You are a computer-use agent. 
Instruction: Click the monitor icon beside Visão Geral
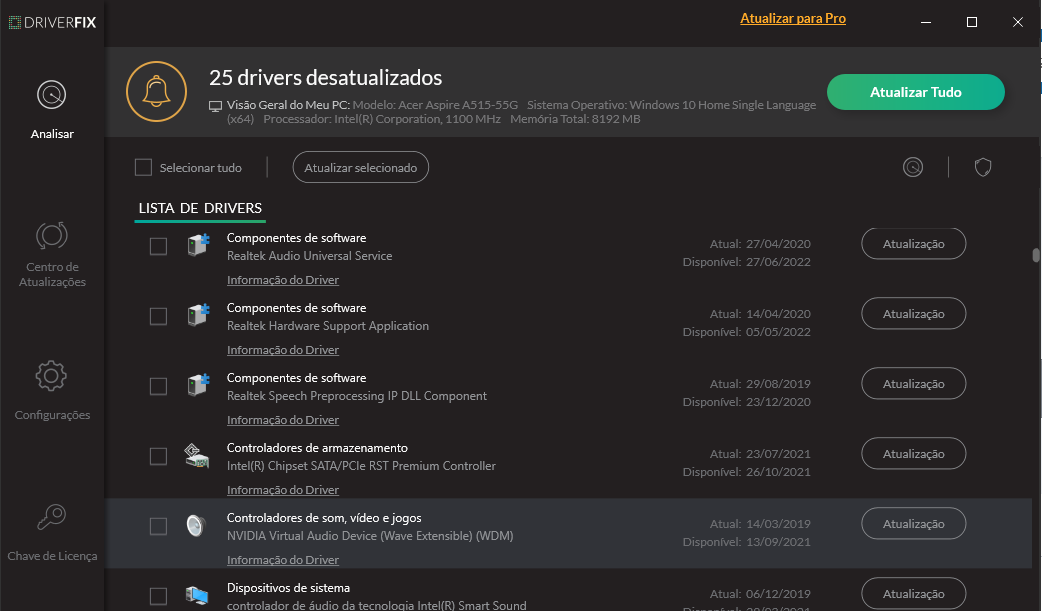click(215, 106)
